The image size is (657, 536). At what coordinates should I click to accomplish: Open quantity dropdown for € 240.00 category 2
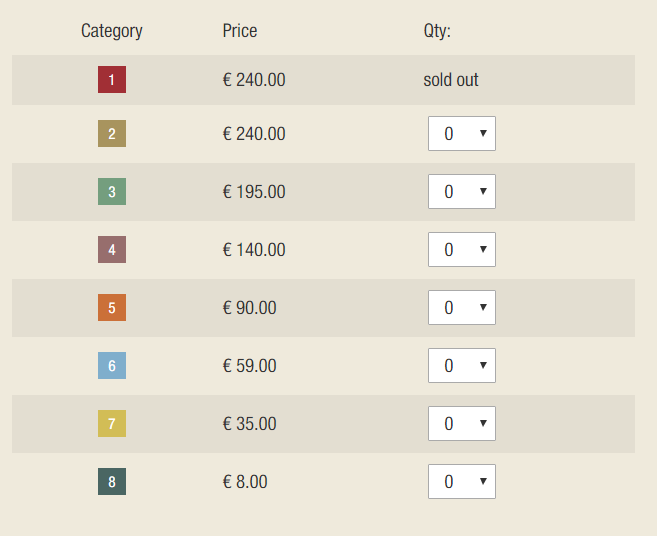pos(462,133)
